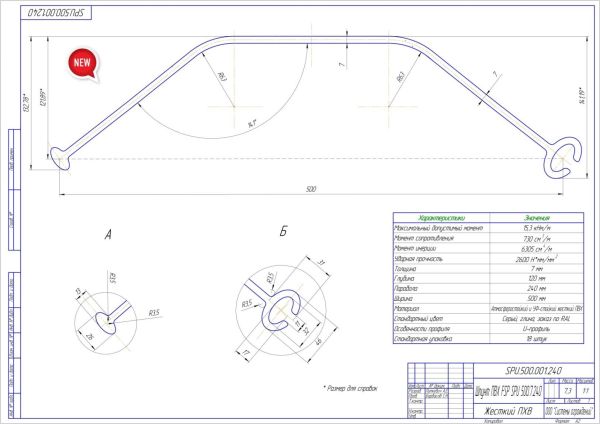Select the 500 width dimension label
The height and width of the screenshot is (424, 600).
(311, 189)
